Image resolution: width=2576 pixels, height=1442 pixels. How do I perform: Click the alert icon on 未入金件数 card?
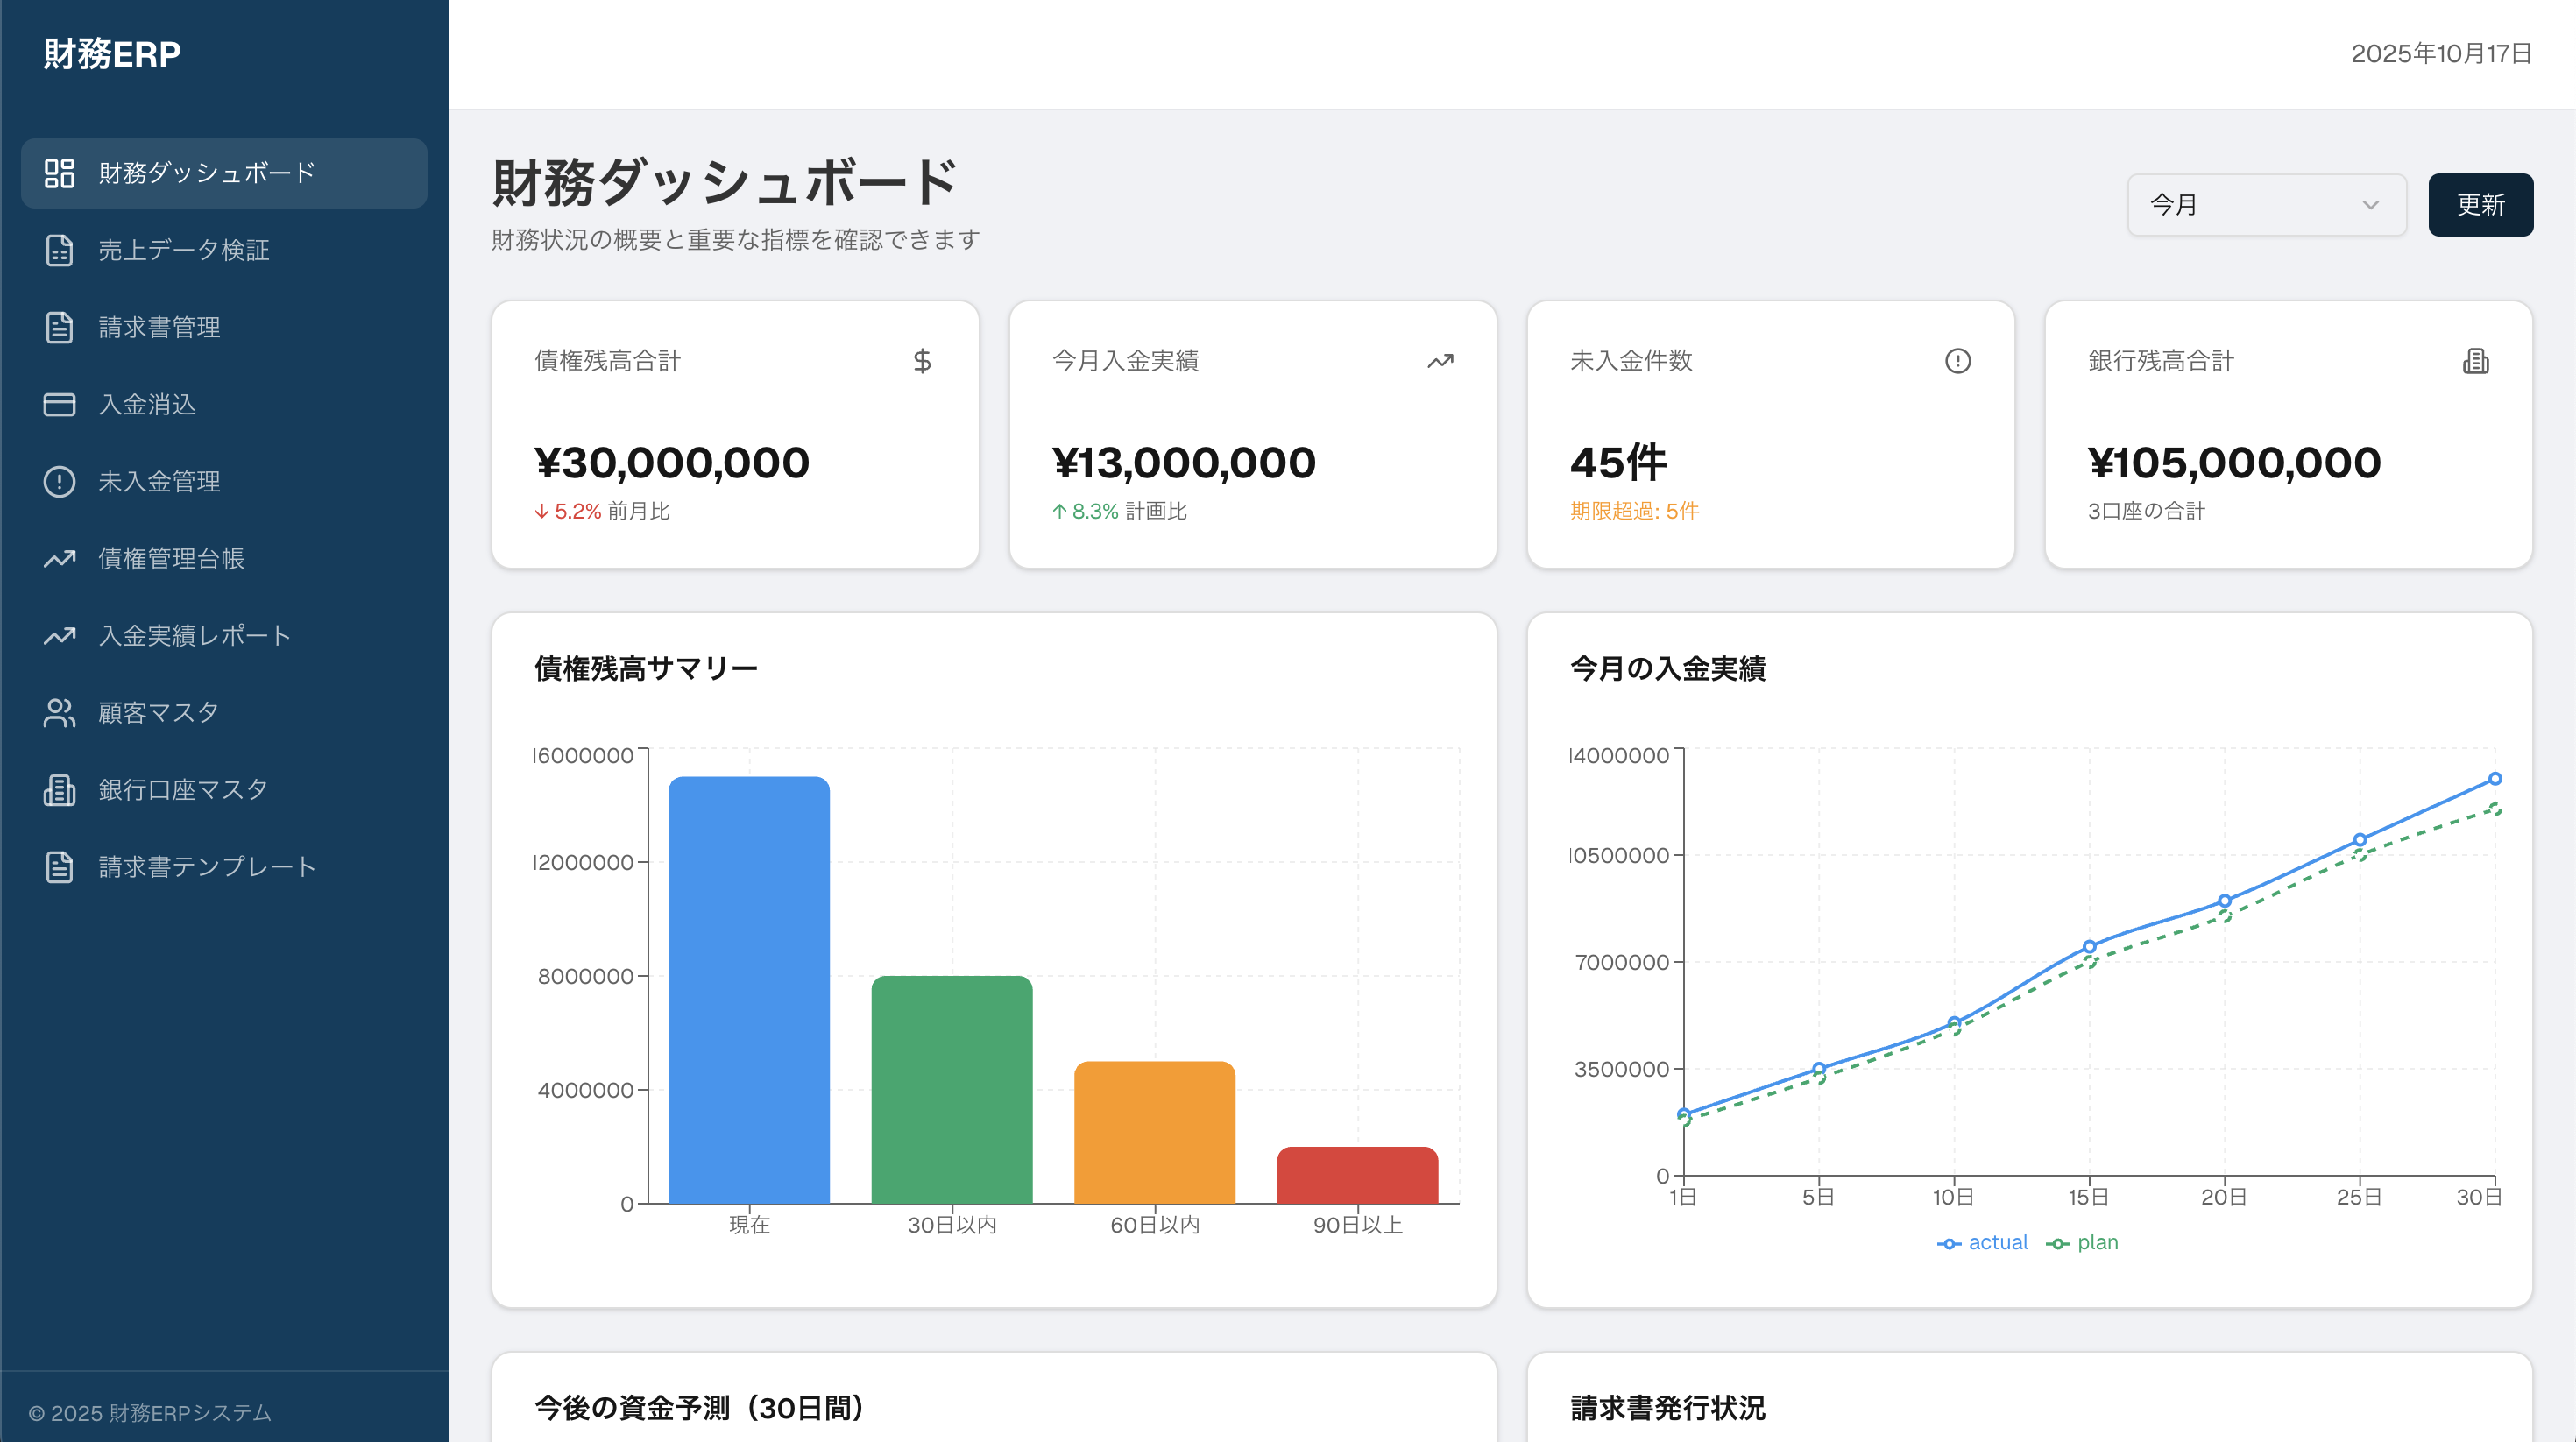click(1957, 361)
